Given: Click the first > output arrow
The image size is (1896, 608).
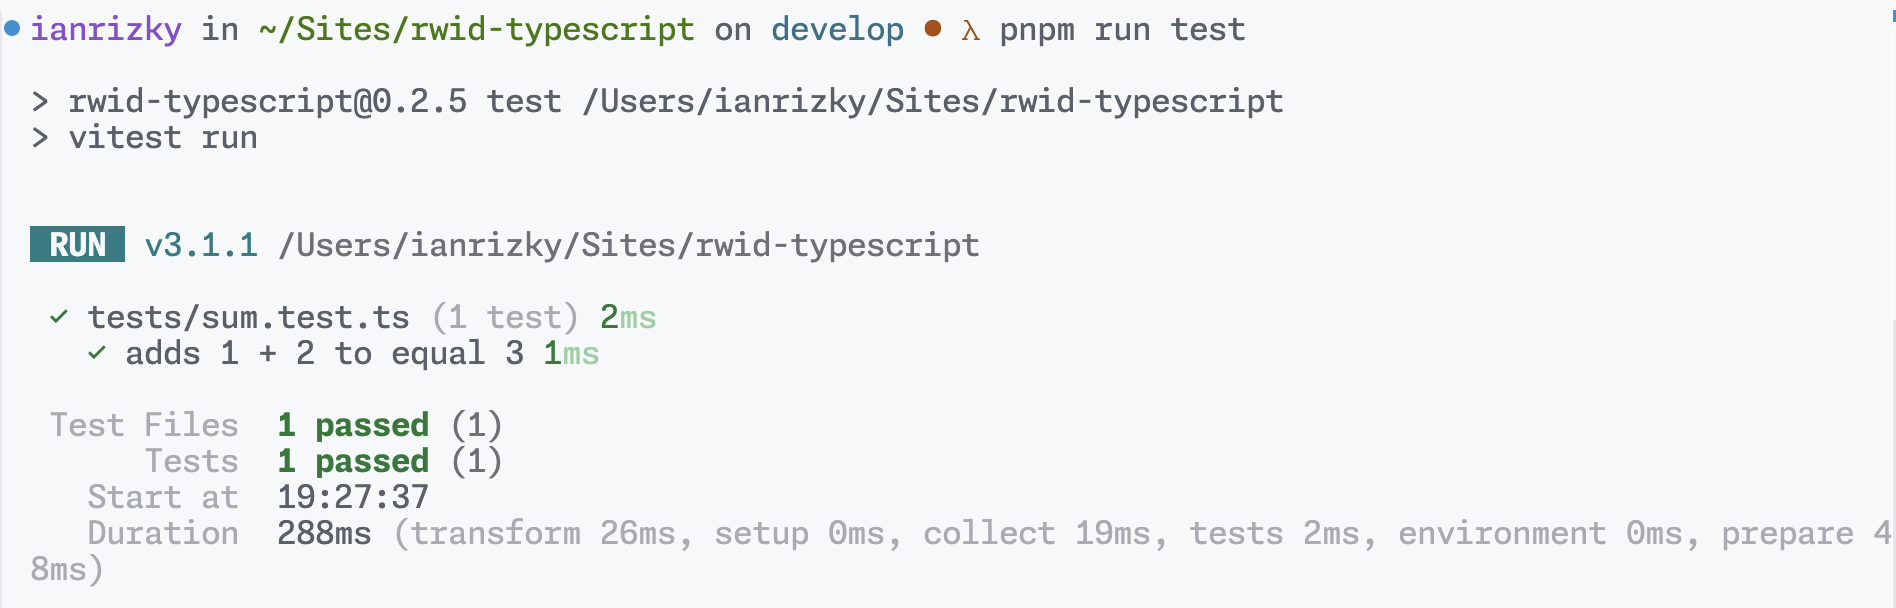Looking at the screenshot, I should point(40,101).
